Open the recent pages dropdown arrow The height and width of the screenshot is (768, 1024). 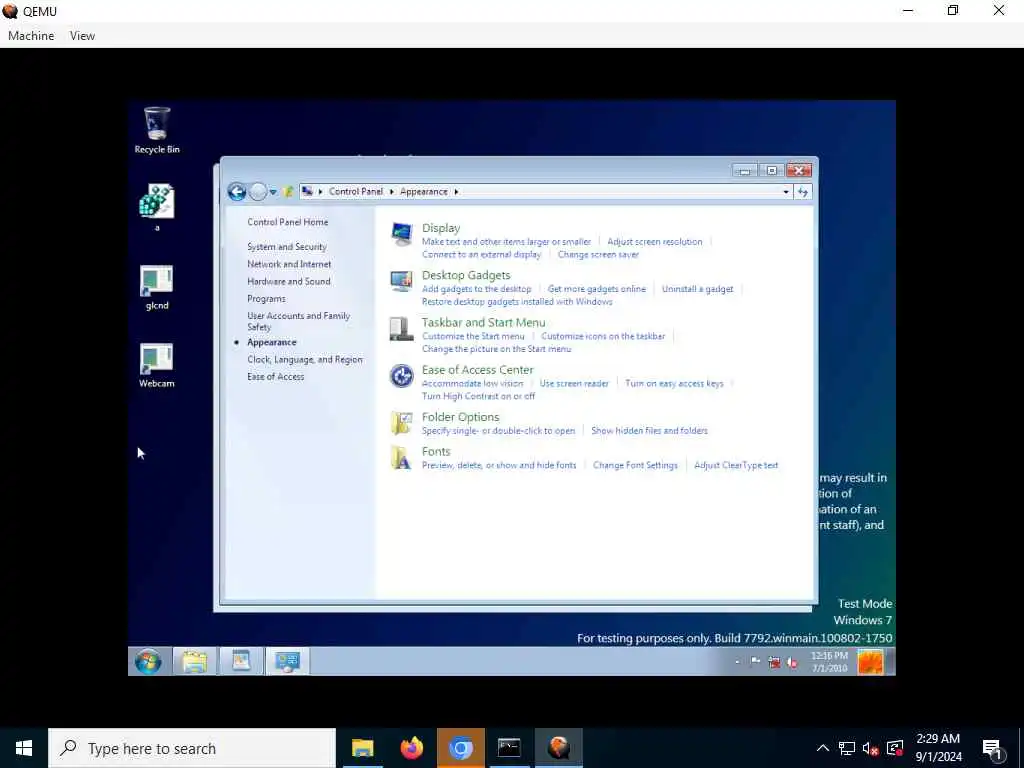point(273,192)
